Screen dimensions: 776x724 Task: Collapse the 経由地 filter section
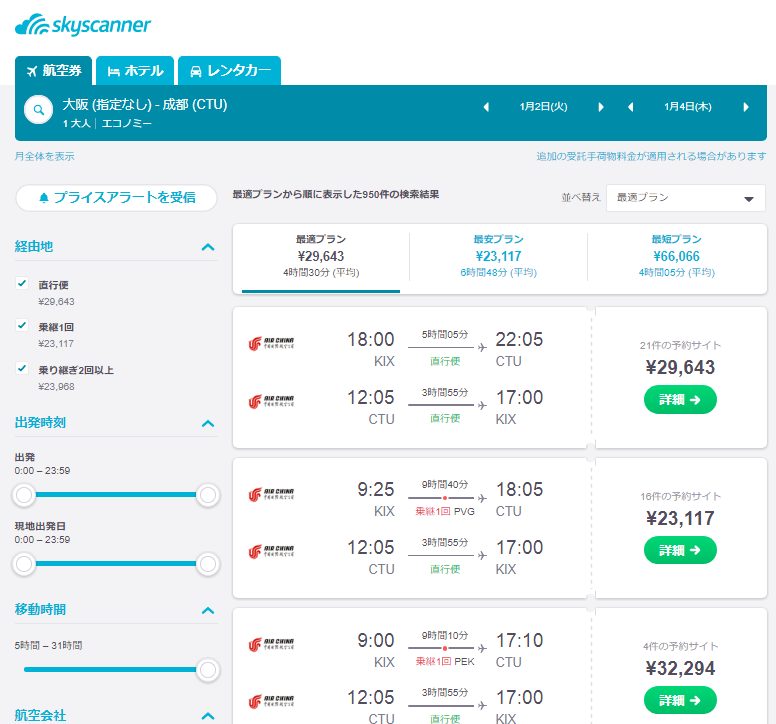(208, 247)
